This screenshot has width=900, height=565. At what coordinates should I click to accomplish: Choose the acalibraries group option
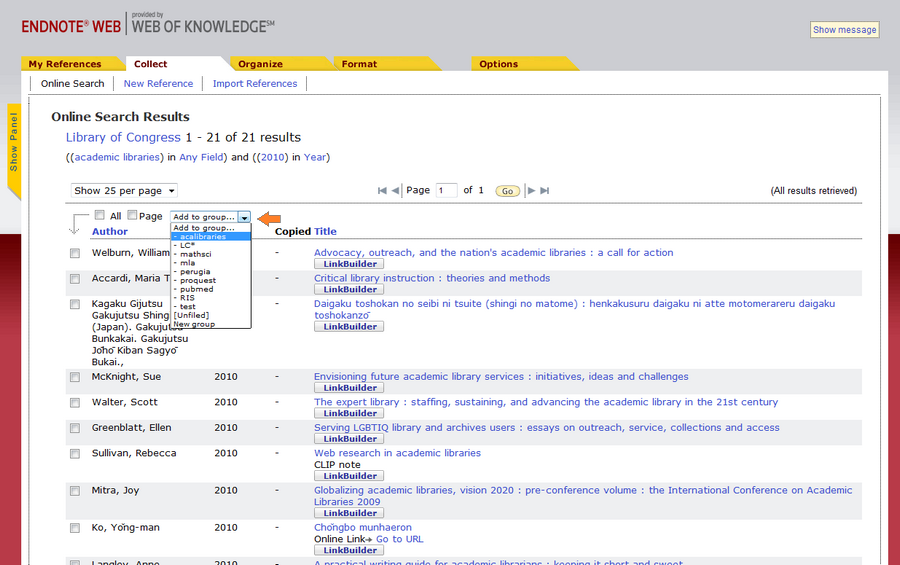[200, 237]
